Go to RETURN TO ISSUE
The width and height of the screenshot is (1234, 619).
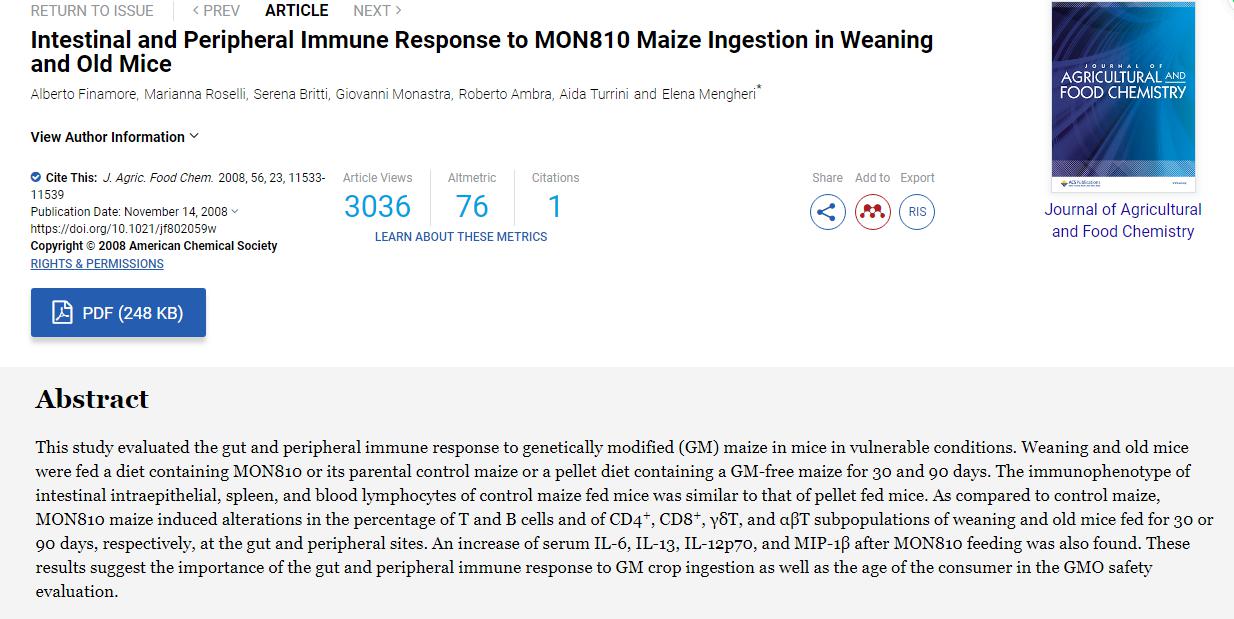[x=92, y=11]
